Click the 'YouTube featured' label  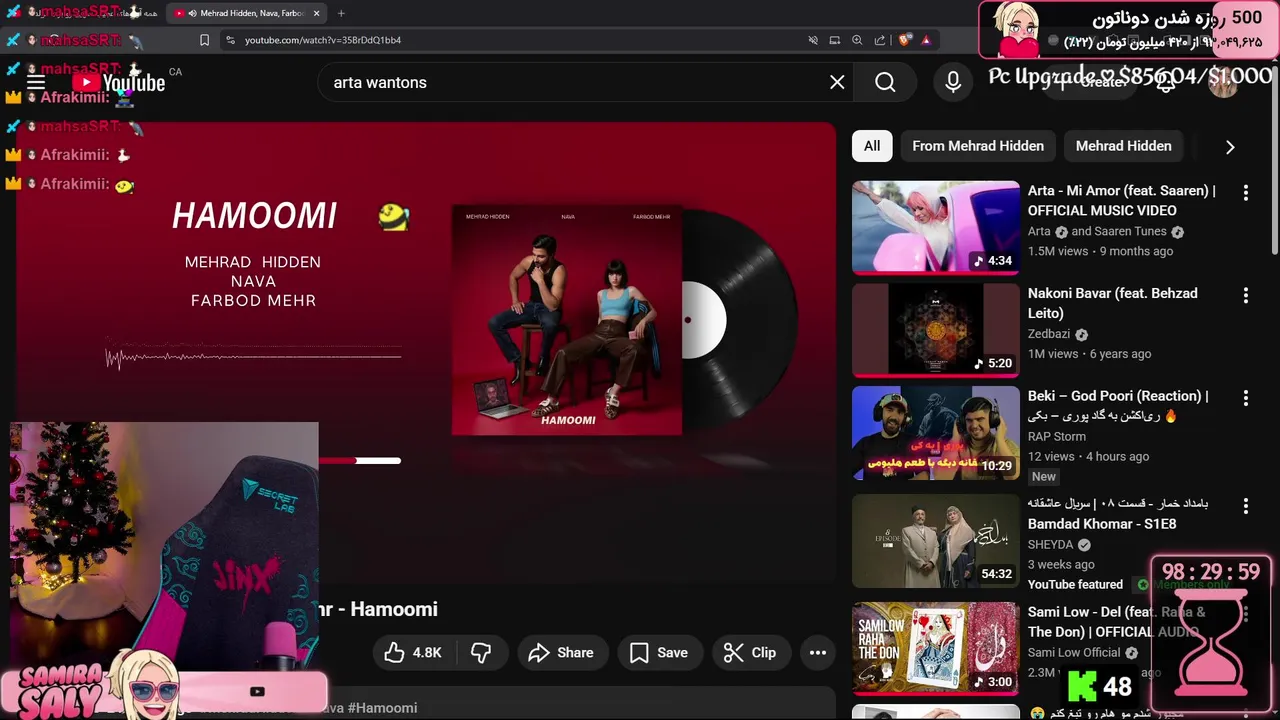point(1075,585)
